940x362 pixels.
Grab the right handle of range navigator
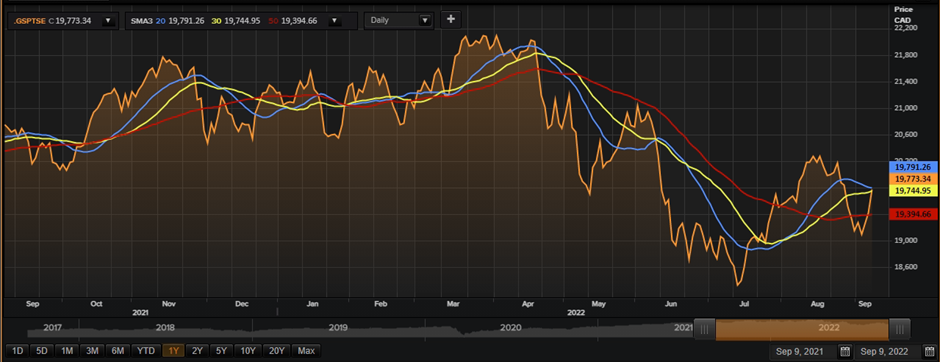click(899, 328)
